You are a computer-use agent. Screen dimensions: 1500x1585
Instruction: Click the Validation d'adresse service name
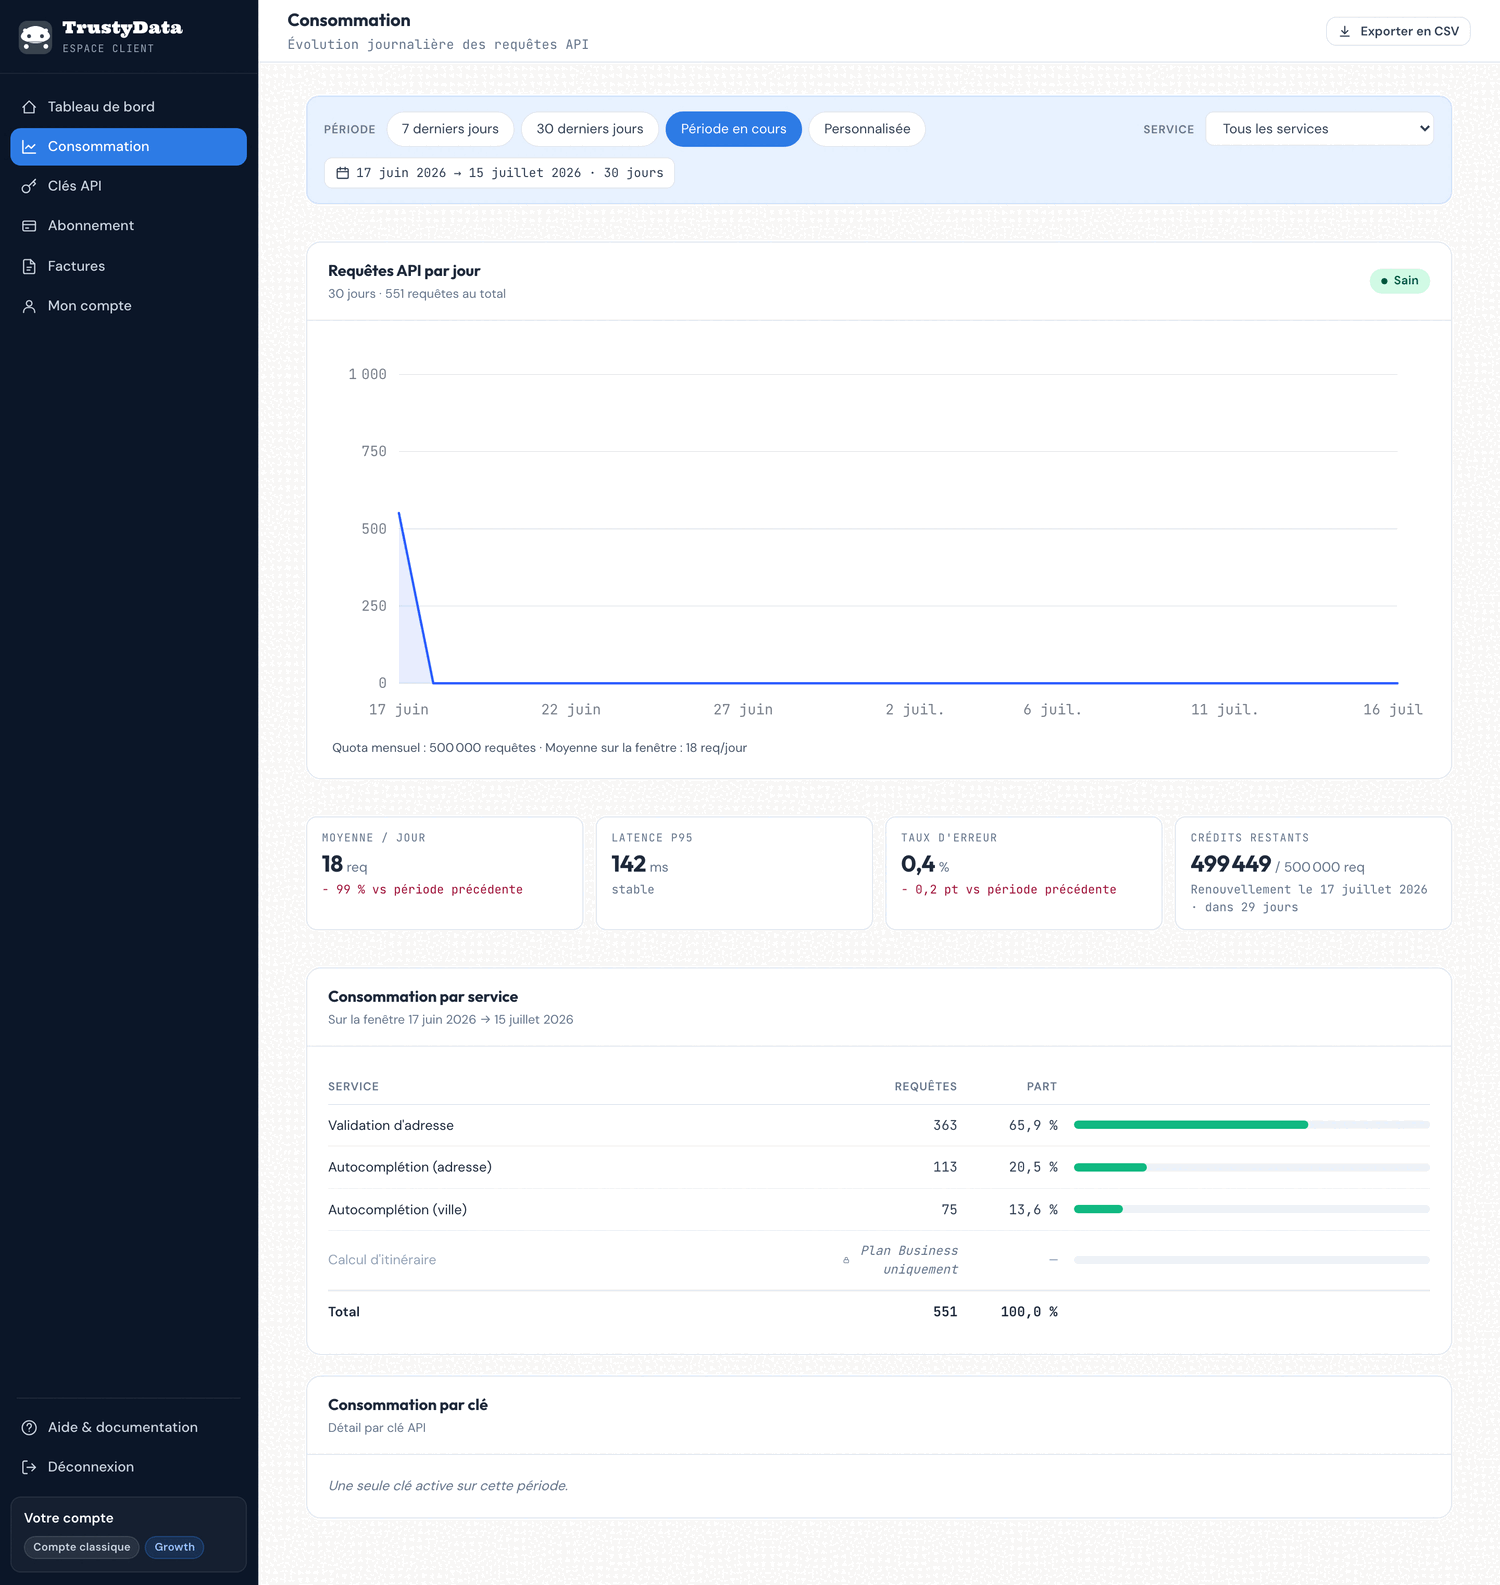point(391,1126)
